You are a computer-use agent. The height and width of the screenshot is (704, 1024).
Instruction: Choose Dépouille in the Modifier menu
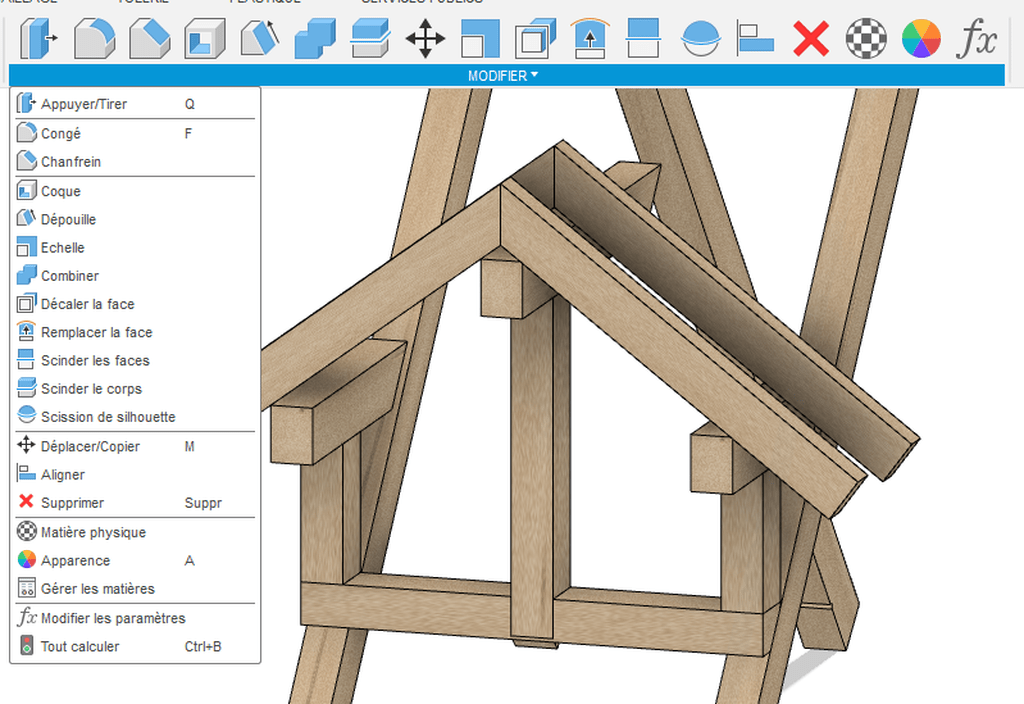tap(135, 219)
